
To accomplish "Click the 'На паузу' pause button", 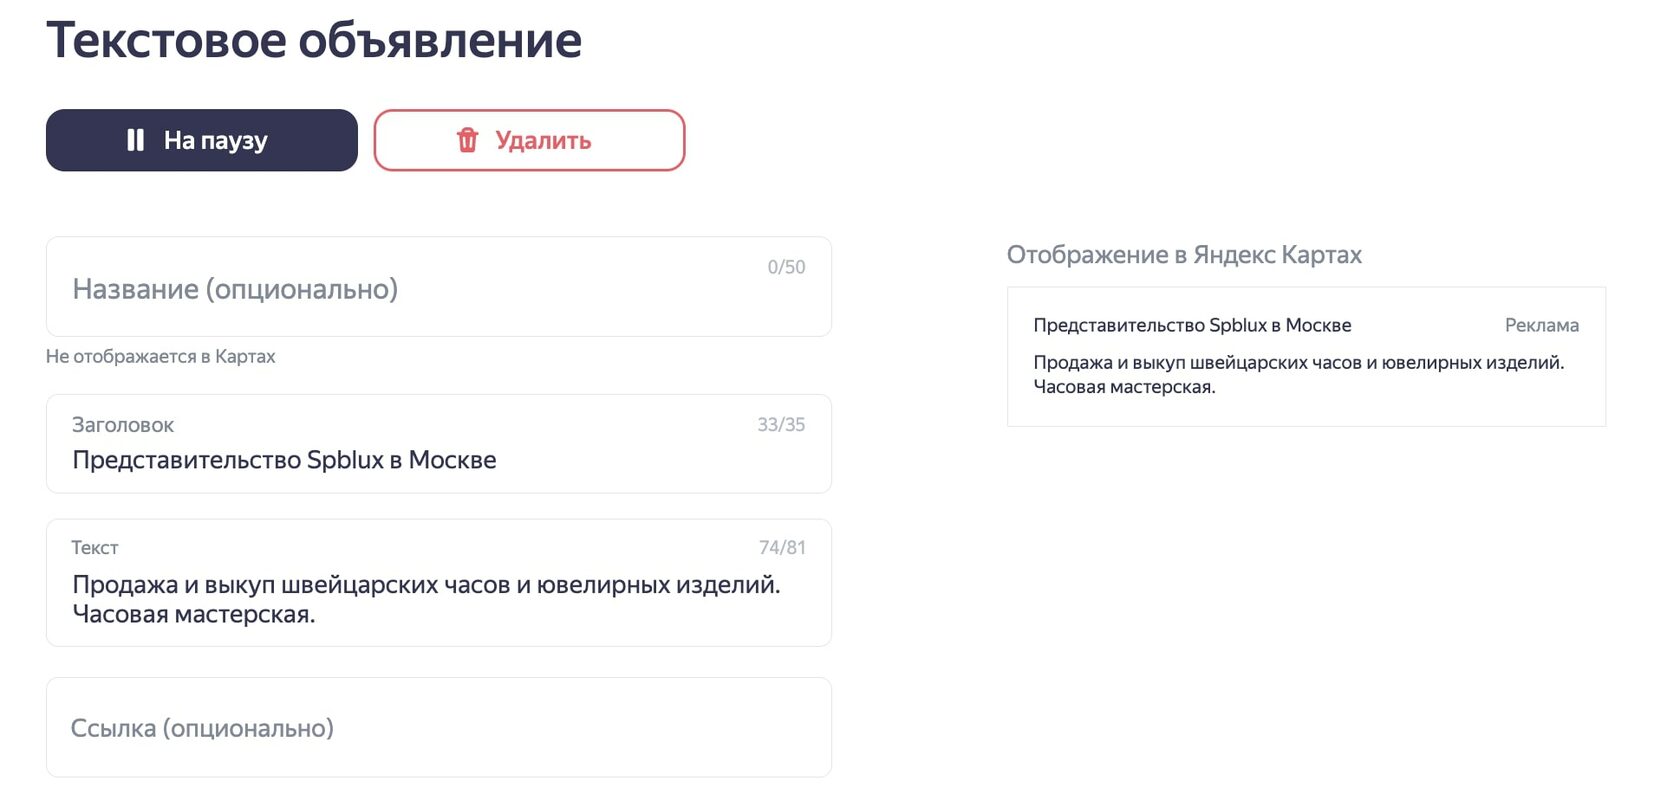I will [201, 140].
